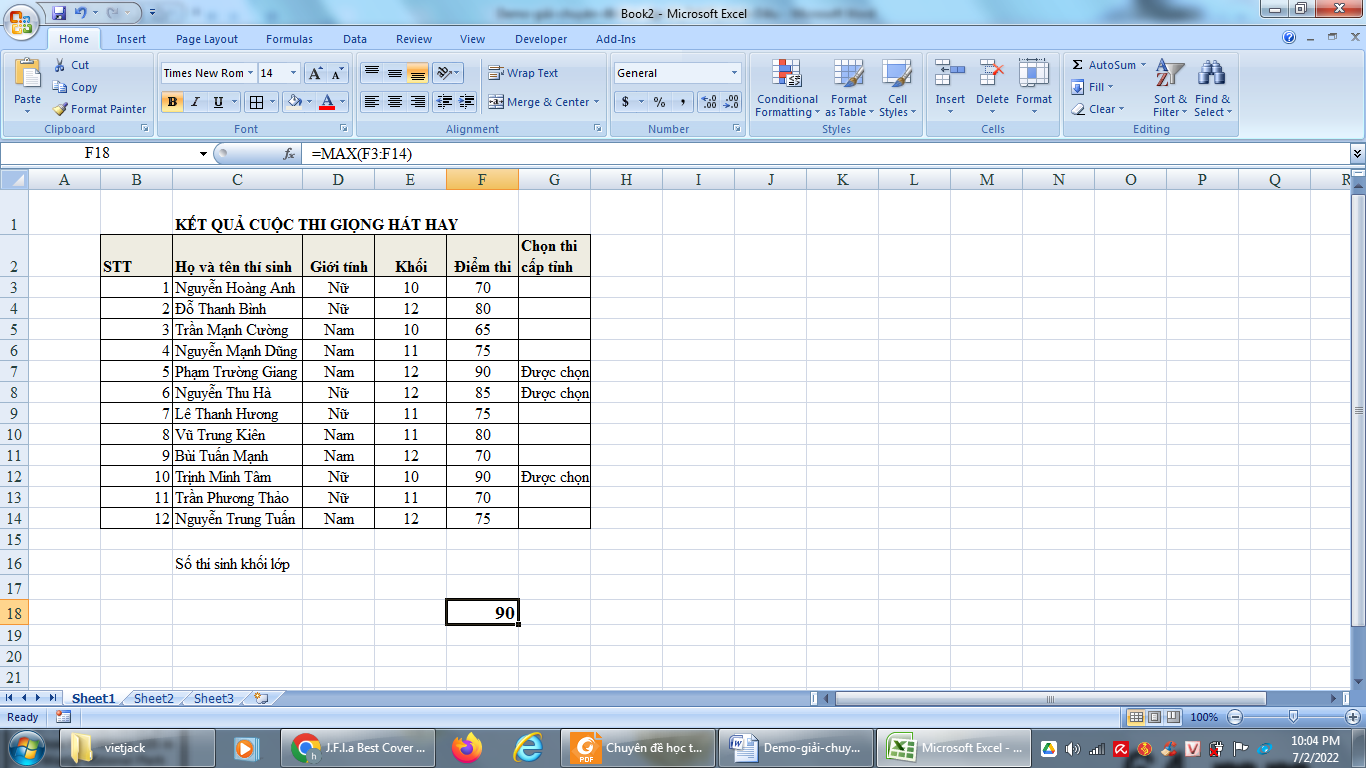Viewport: 1366px width, 768px height.
Task: Open Fill Color dropdown arrow
Action: 308,102
